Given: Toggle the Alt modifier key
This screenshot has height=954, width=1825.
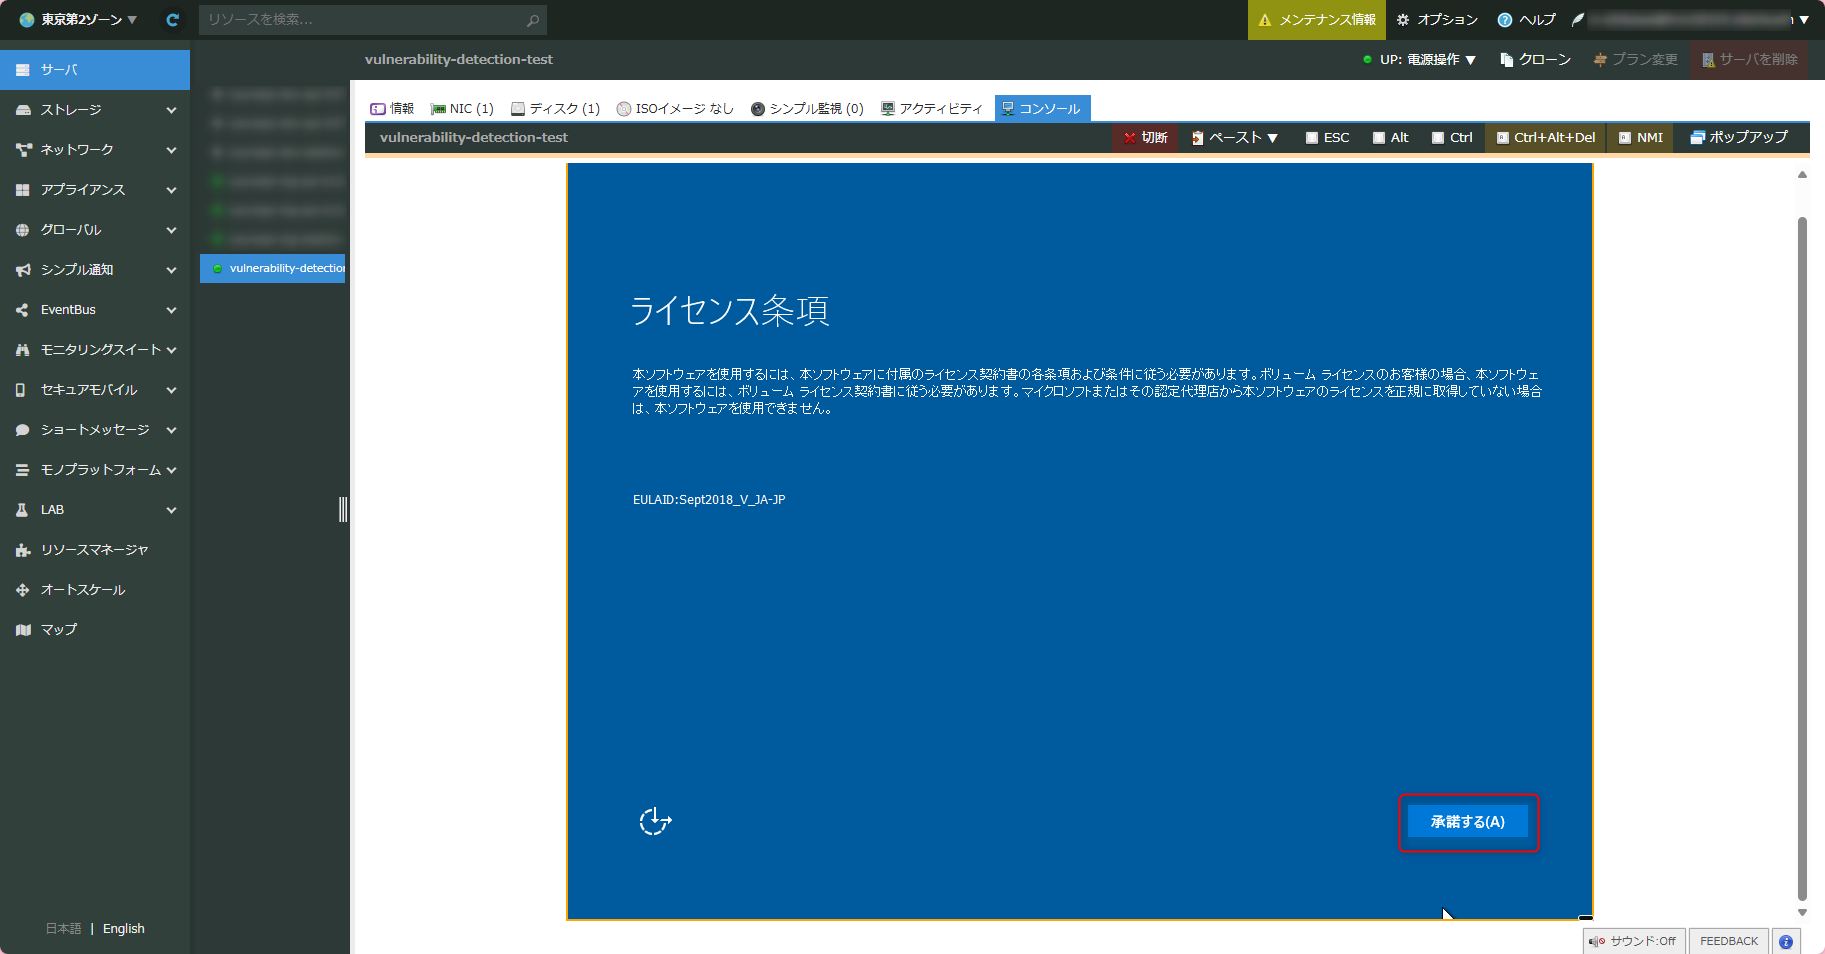Looking at the screenshot, I should tap(1390, 137).
